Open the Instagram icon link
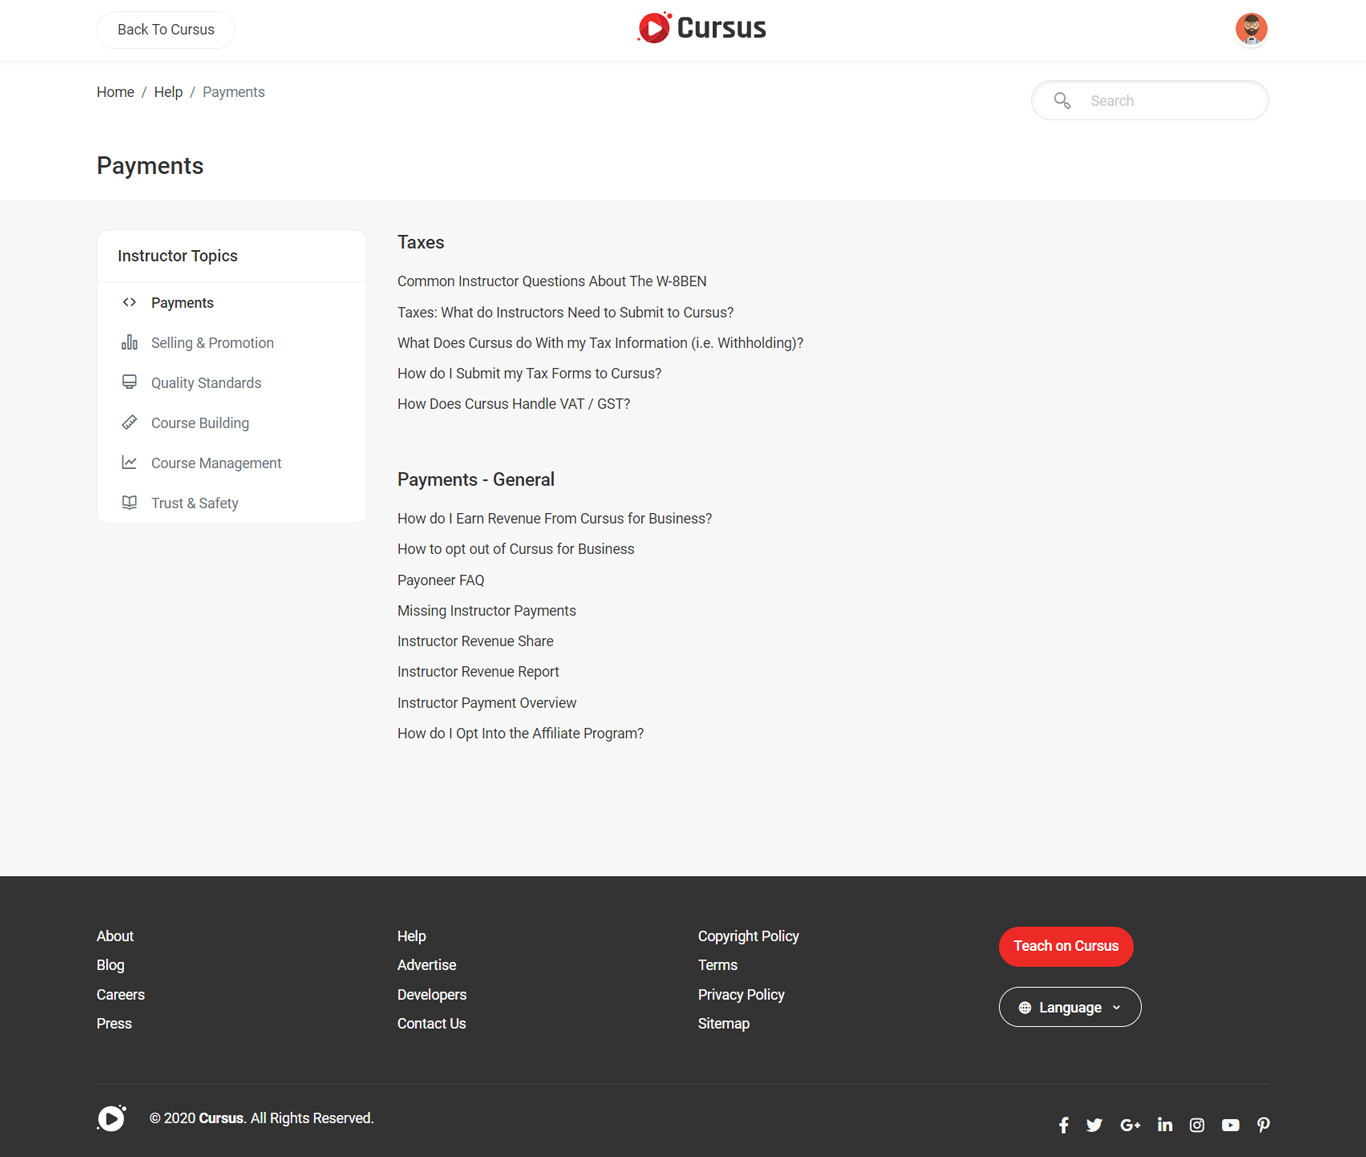Viewport: 1366px width, 1157px height. click(1197, 1125)
